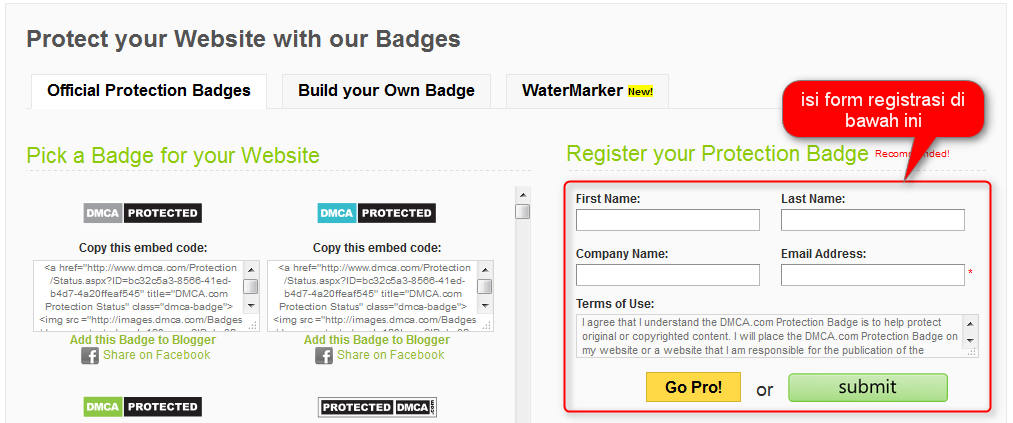The height and width of the screenshot is (423, 1013).
Task: Switch to Build your Own Badge tab
Action: point(386,91)
